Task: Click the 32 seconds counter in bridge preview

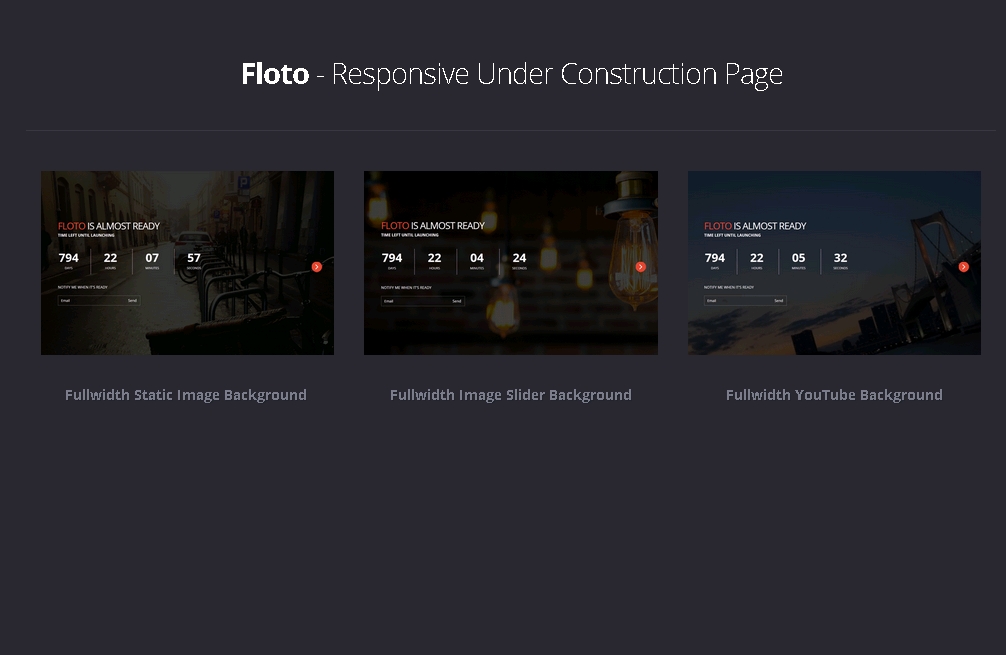Action: [x=840, y=260]
